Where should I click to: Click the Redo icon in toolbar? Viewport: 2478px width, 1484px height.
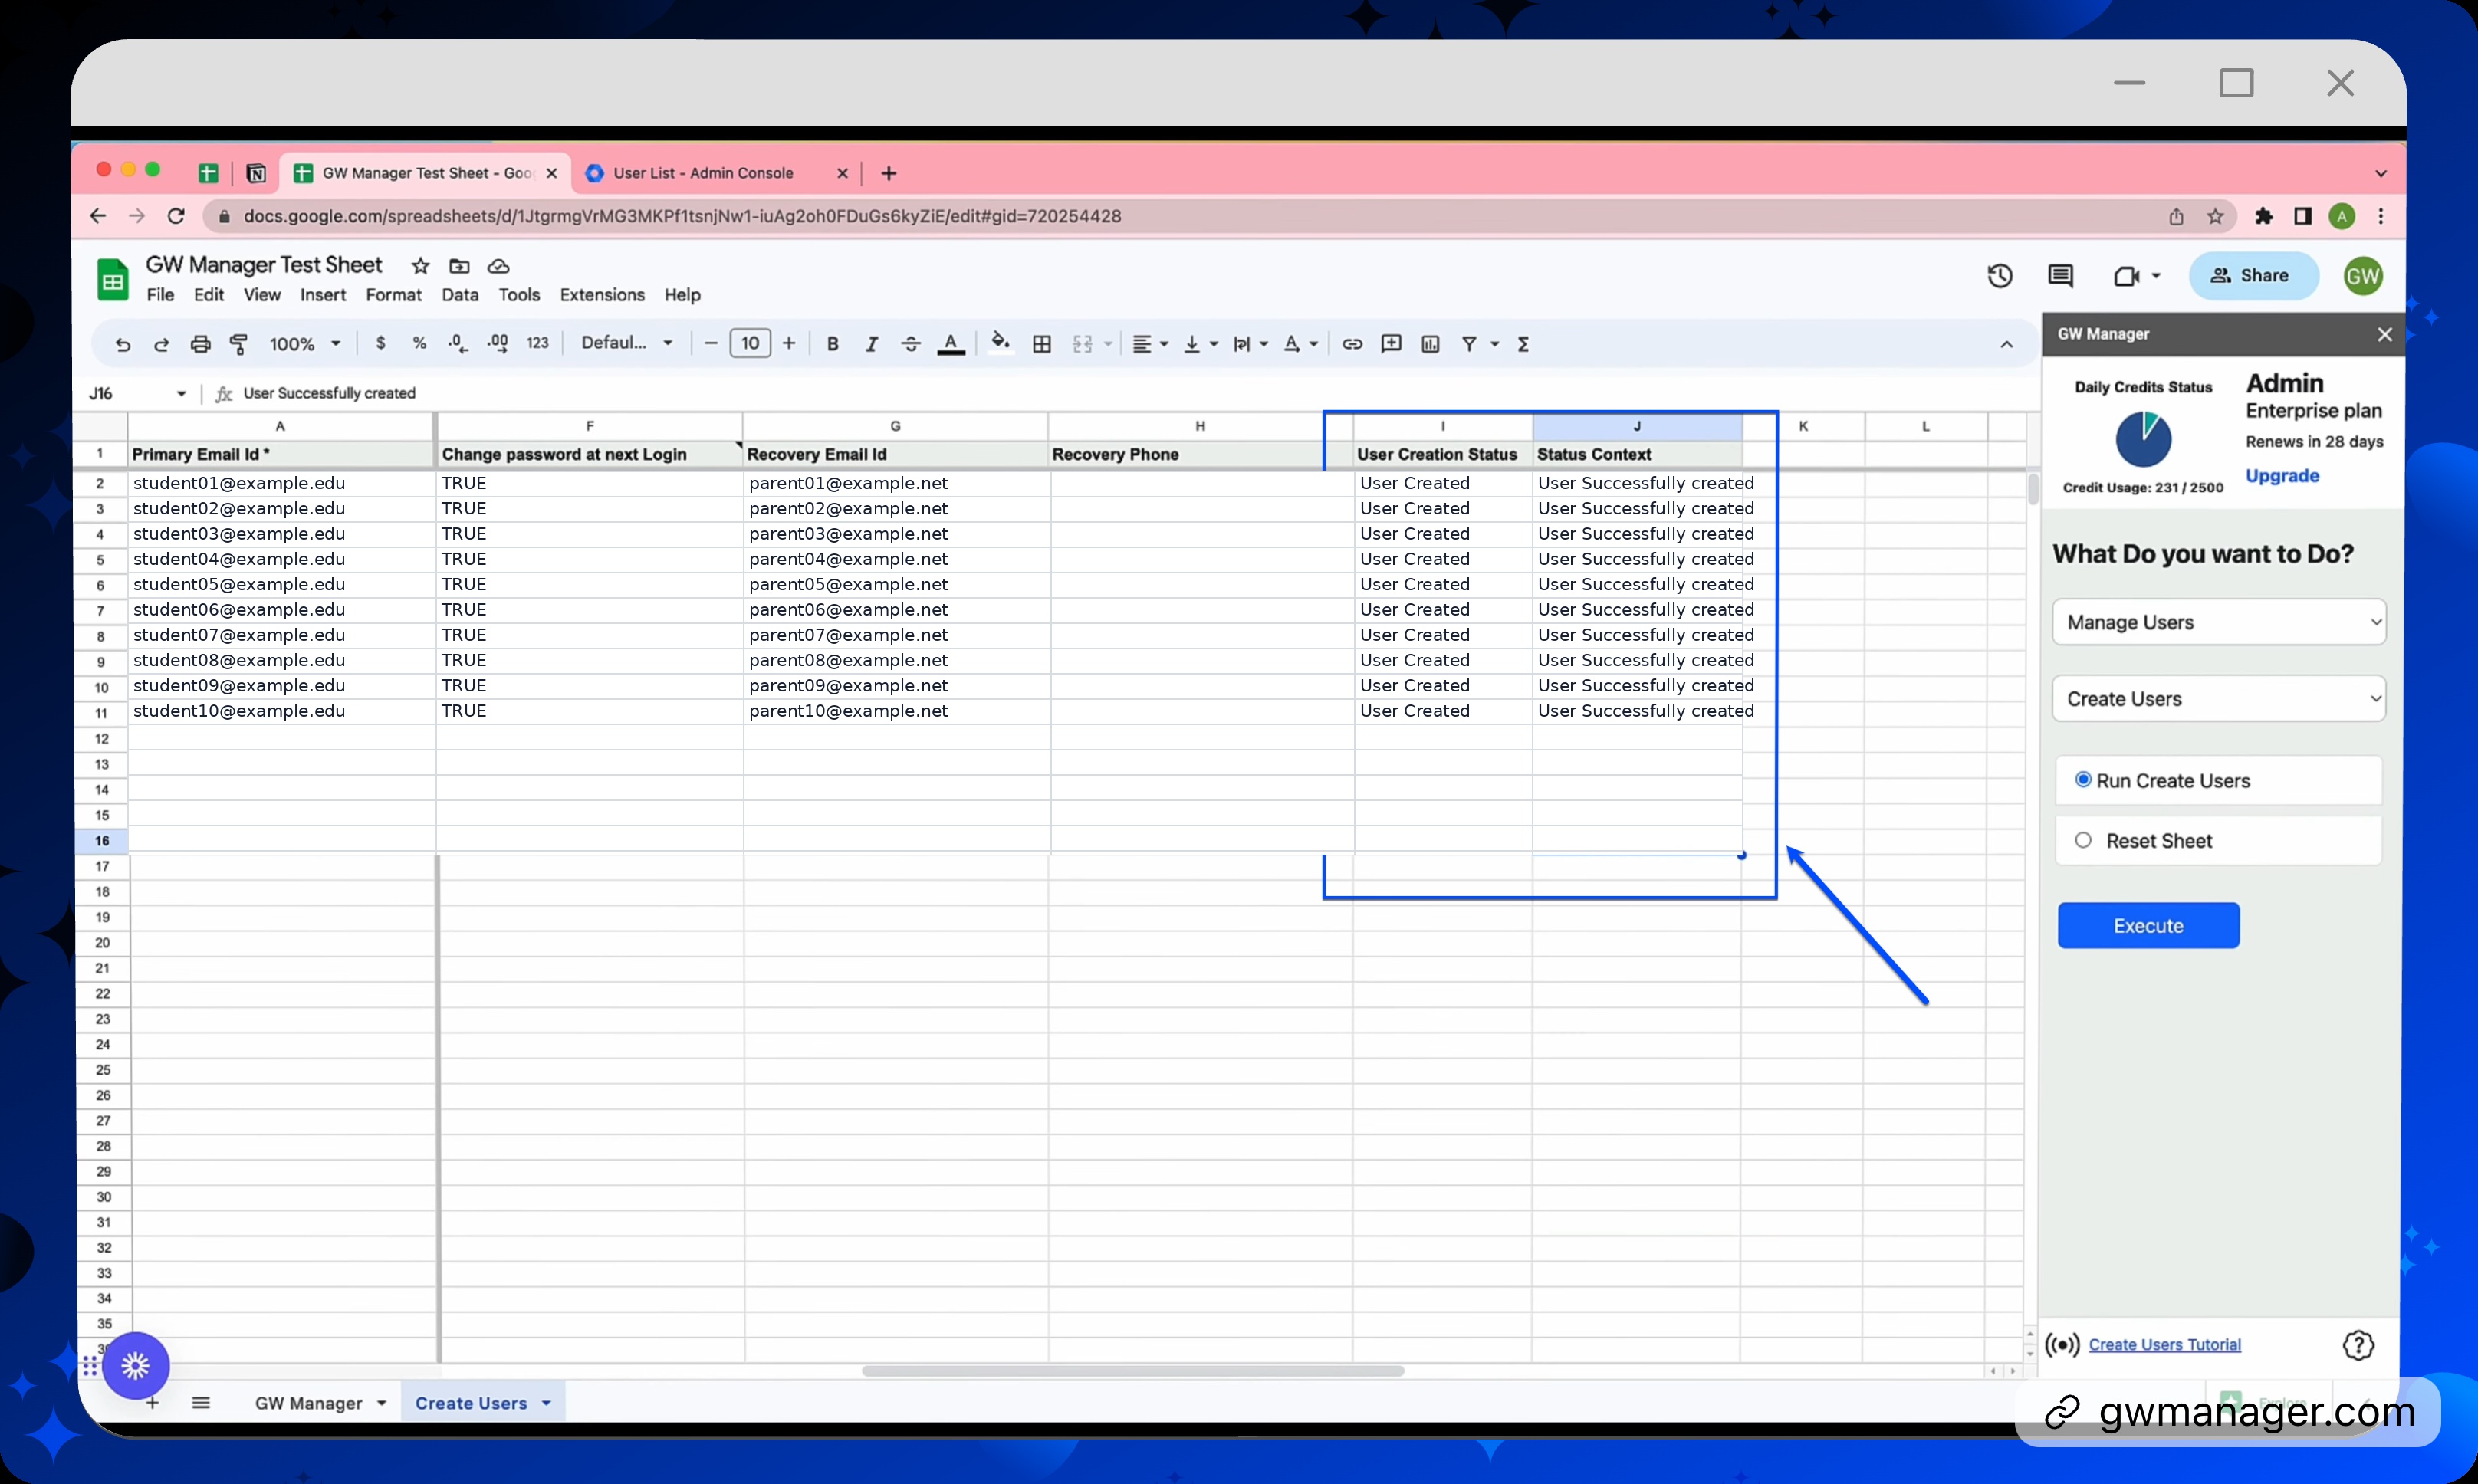[x=161, y=344]
